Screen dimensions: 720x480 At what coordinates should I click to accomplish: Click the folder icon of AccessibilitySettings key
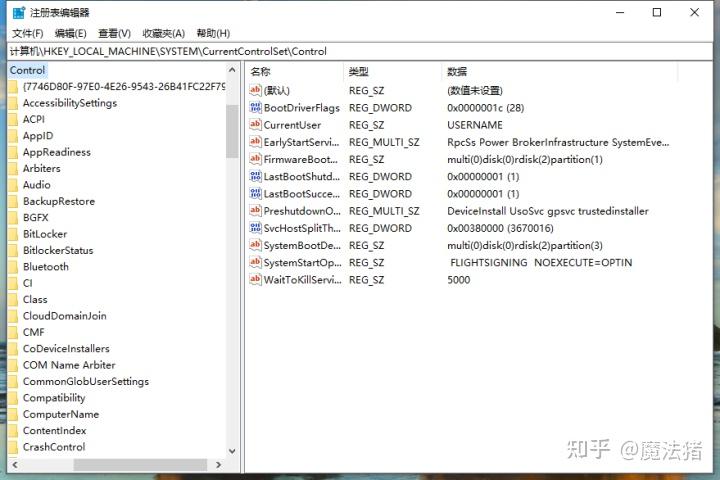click(13, 103)
